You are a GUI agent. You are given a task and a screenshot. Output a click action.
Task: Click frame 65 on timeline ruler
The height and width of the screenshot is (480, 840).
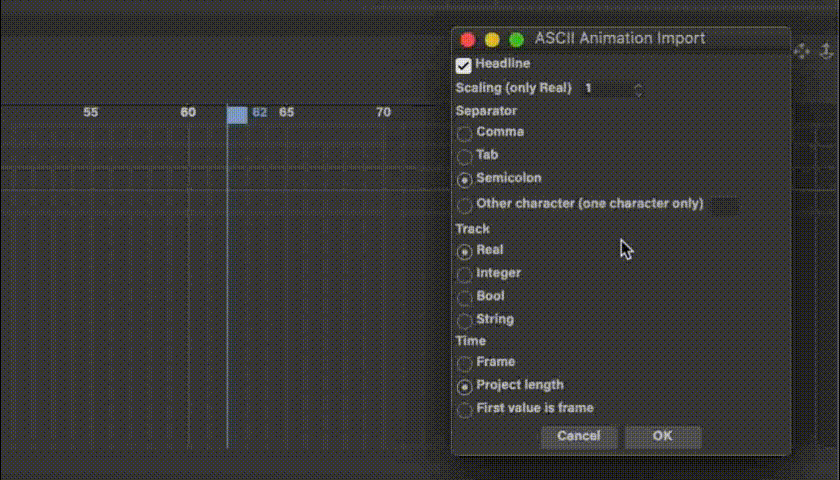tap(287, 112)
